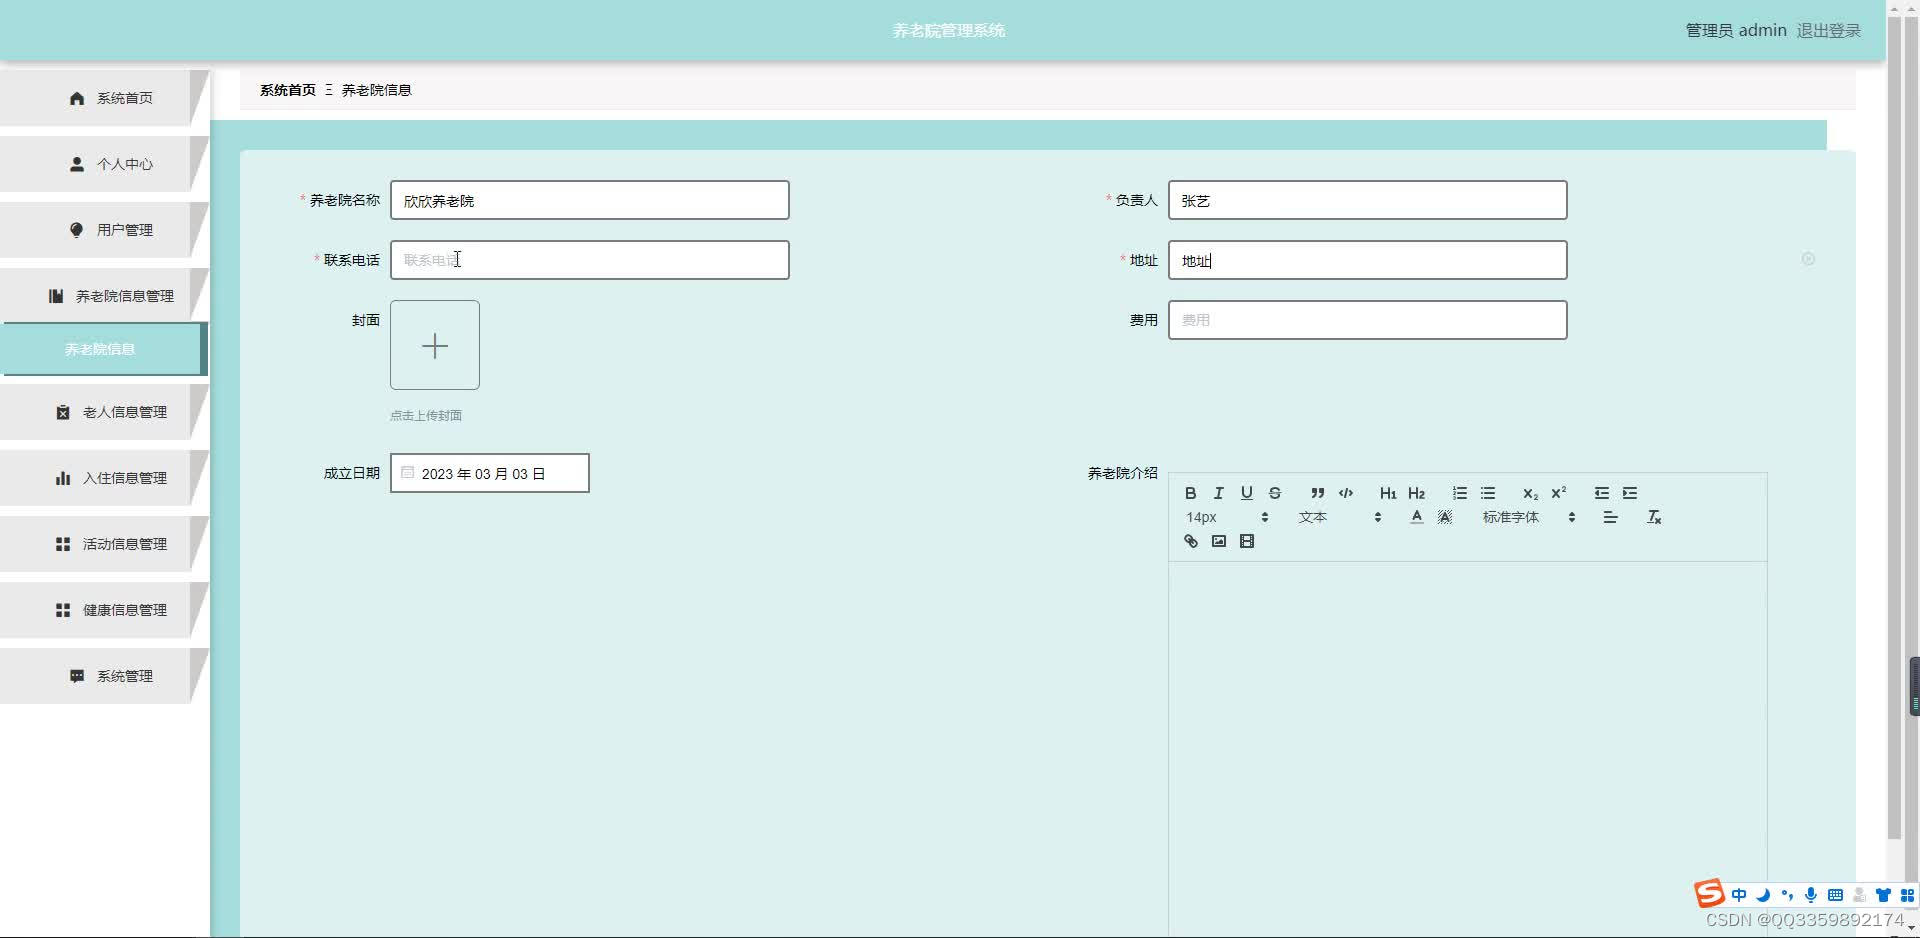Screen dimensions: 1920x938
Task: Toggle underline formatting in editor
Action: 1246,493
